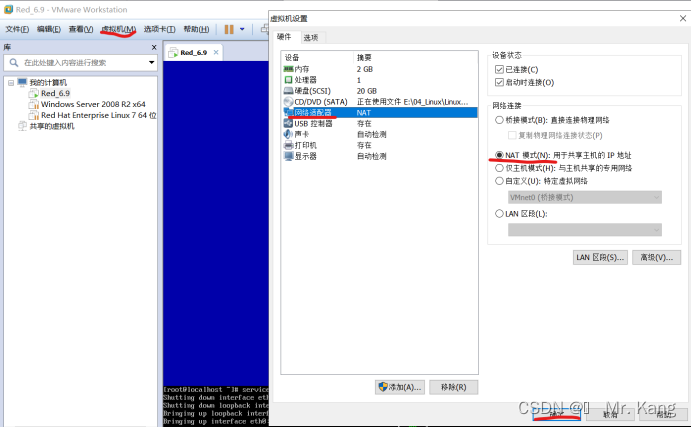Select Bridged mode (桥接模式) radio button

tap(499, 120)
